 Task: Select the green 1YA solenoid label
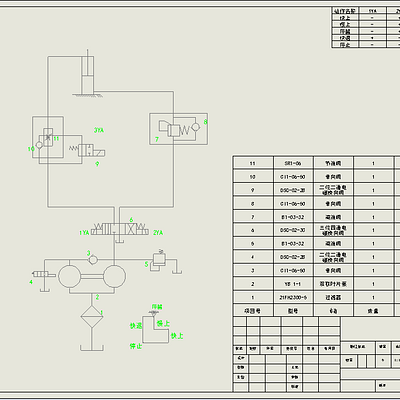click(x=84, y=233)
